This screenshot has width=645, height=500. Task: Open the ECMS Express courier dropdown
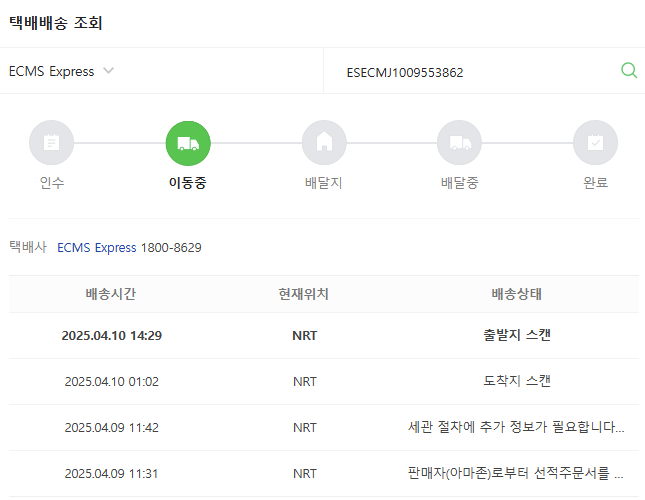tap(52, 72)
